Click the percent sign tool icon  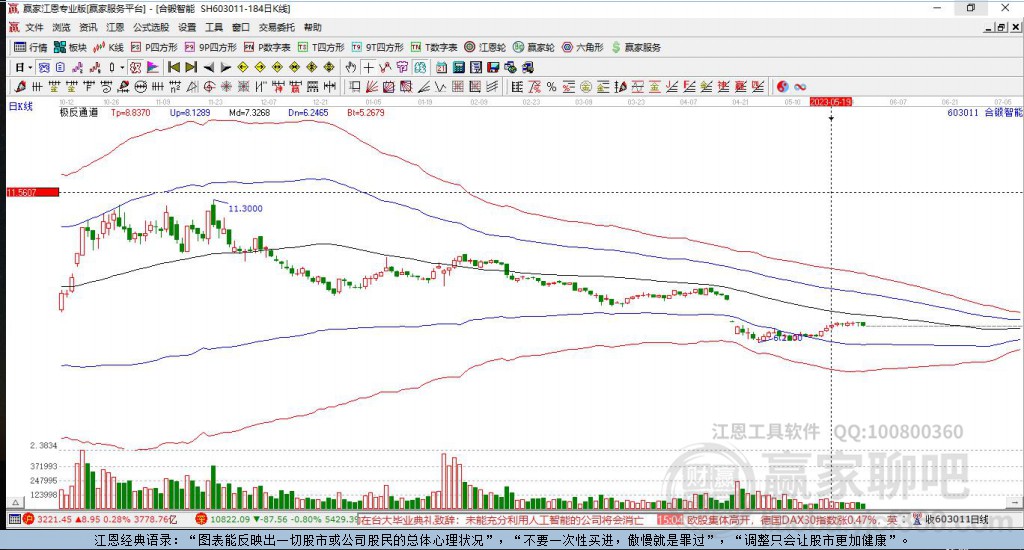click(551, 87)
